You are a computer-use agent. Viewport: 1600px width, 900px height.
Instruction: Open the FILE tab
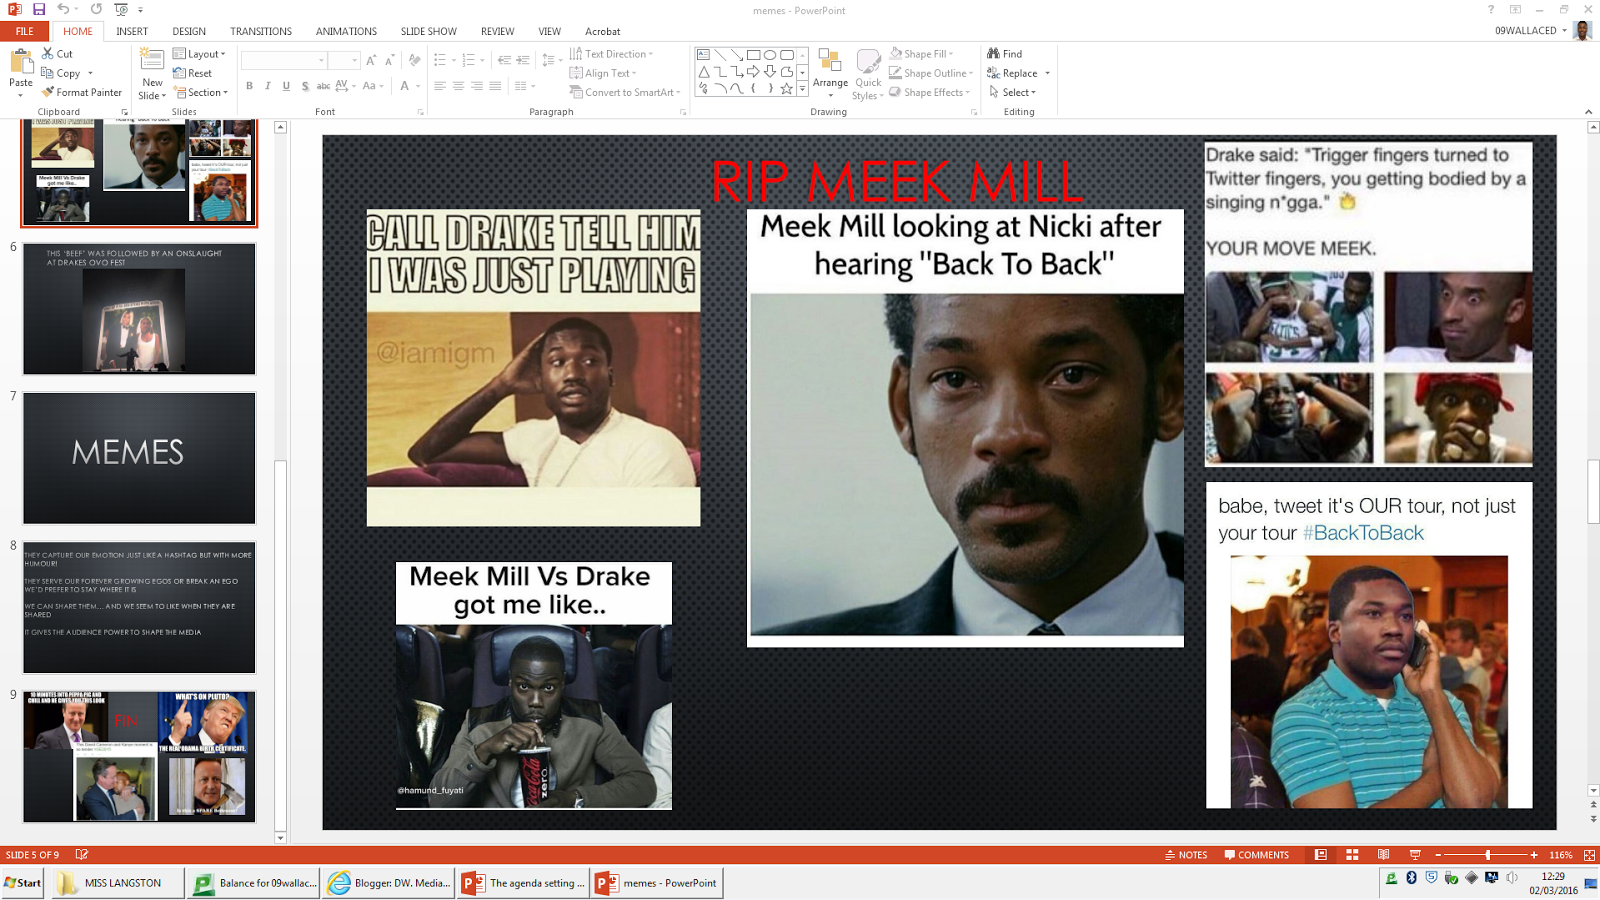(24, 31)
